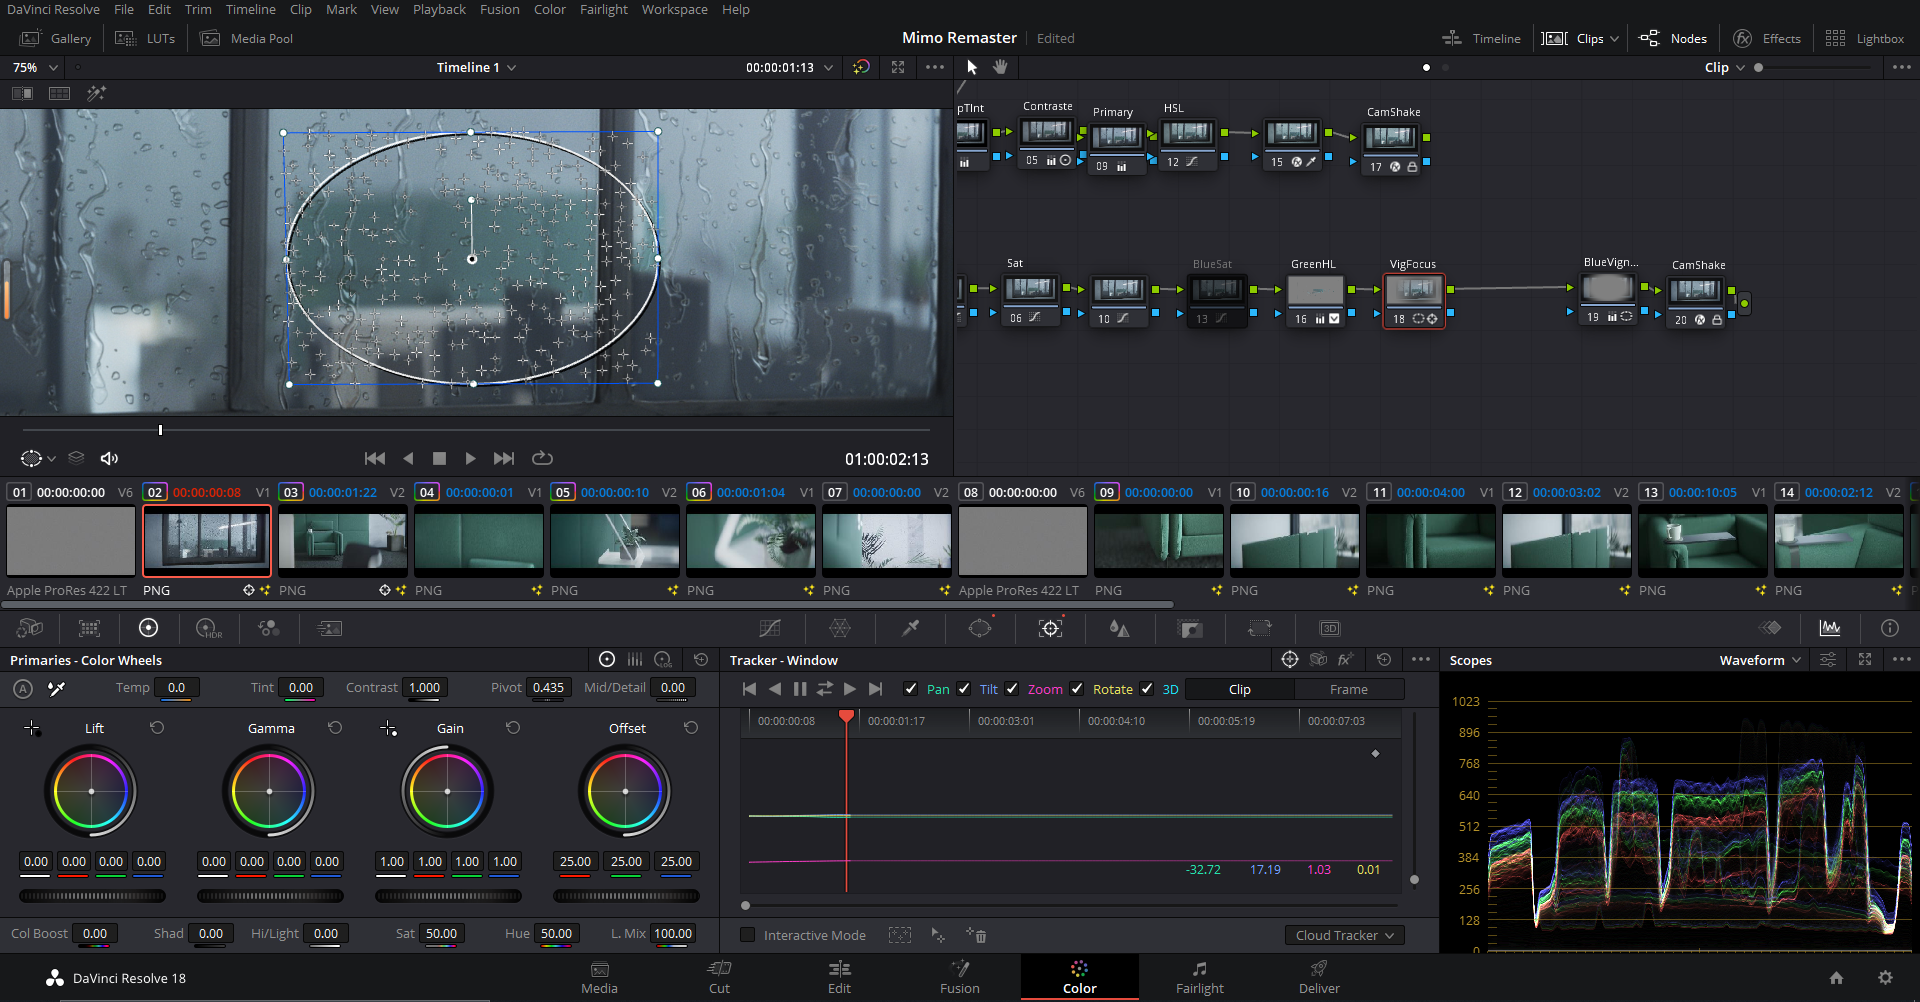
Task: Switch to the Deliver page
Action: click(x=1319, y=977)
